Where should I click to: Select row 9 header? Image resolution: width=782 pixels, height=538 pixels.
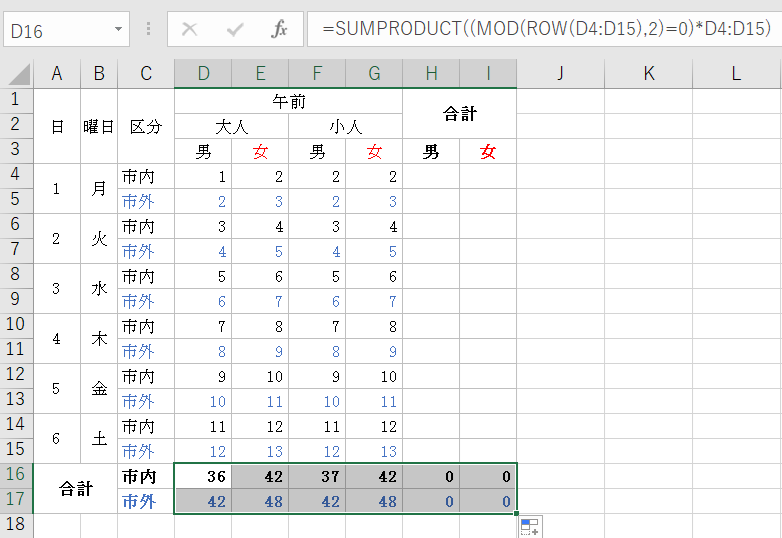click(15, 299)
